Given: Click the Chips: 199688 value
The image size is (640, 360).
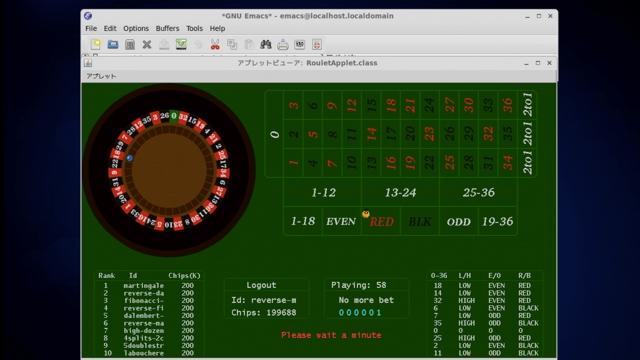Looking at the screenshot, I should [264, 313].
